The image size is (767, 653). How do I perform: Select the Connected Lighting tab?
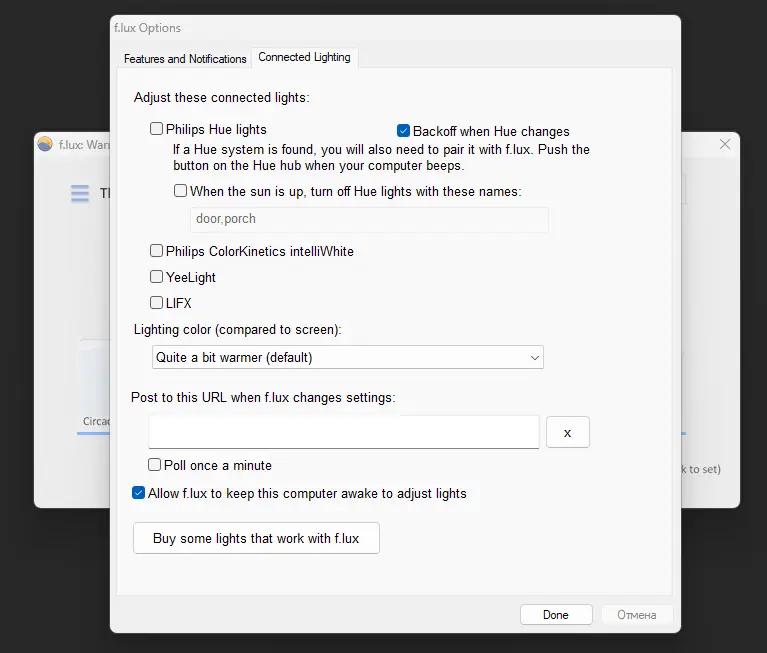(x=304, y=58)
